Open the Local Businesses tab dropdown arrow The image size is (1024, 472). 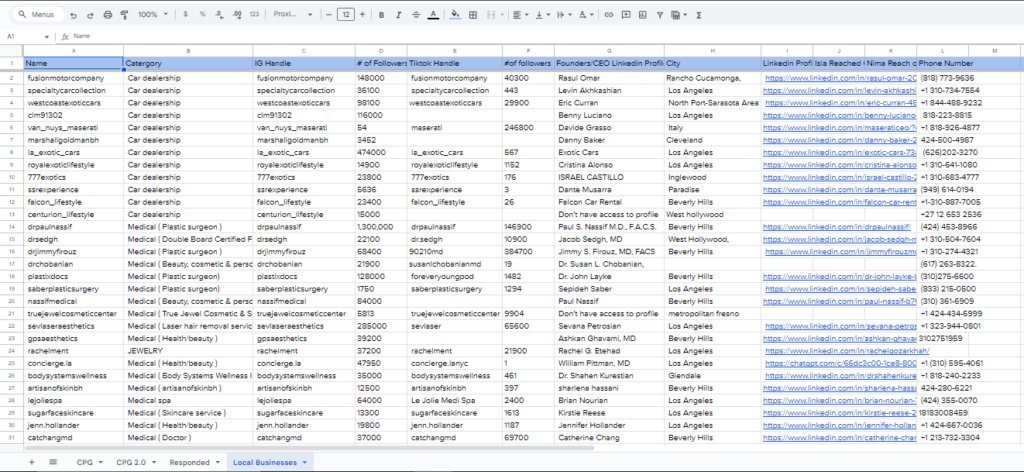[304, 462]
